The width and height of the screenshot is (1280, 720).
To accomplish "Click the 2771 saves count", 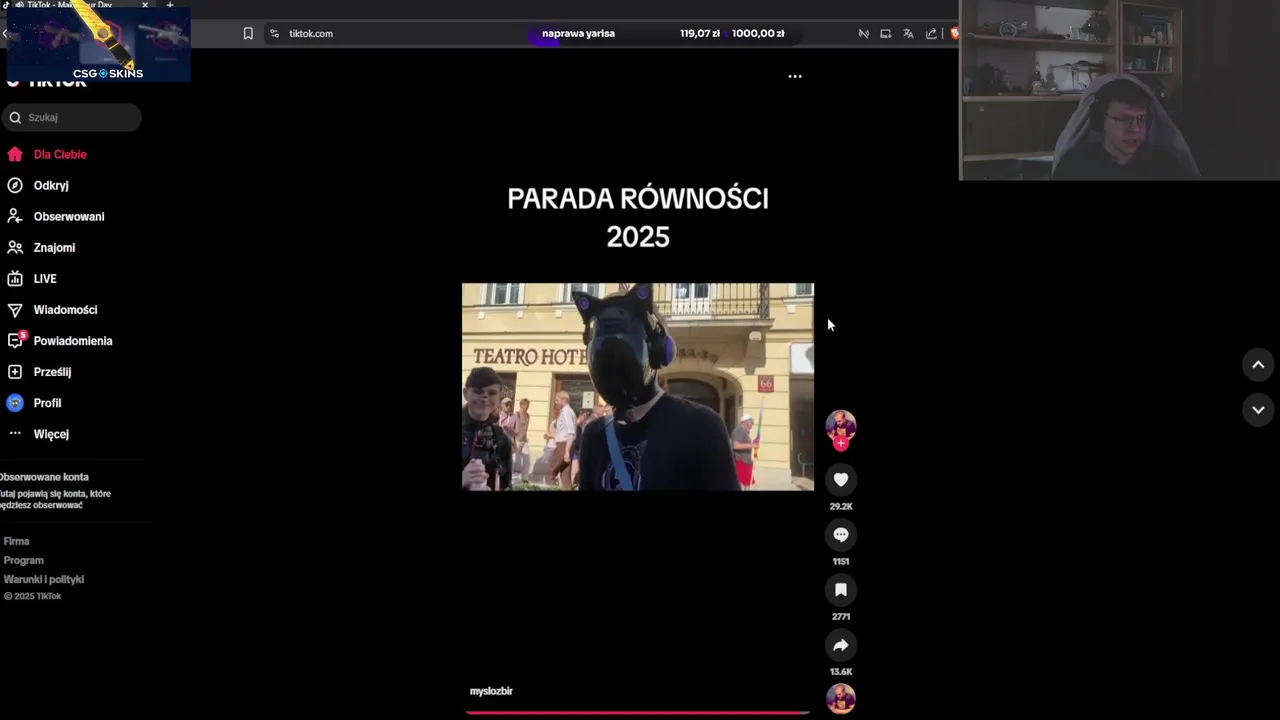I will pos(841,616).
